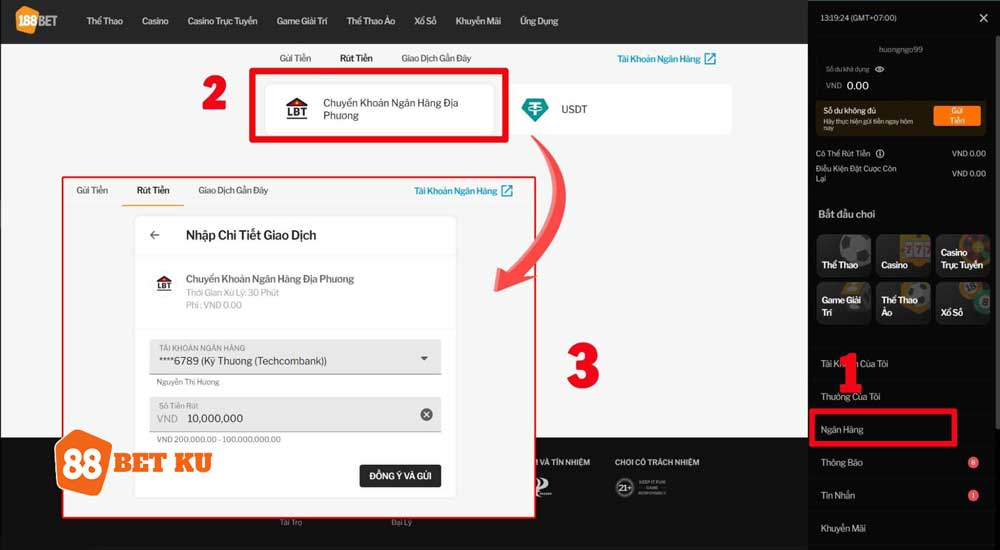Open Thể Thao Ảo in top navigation

[371, 21]
